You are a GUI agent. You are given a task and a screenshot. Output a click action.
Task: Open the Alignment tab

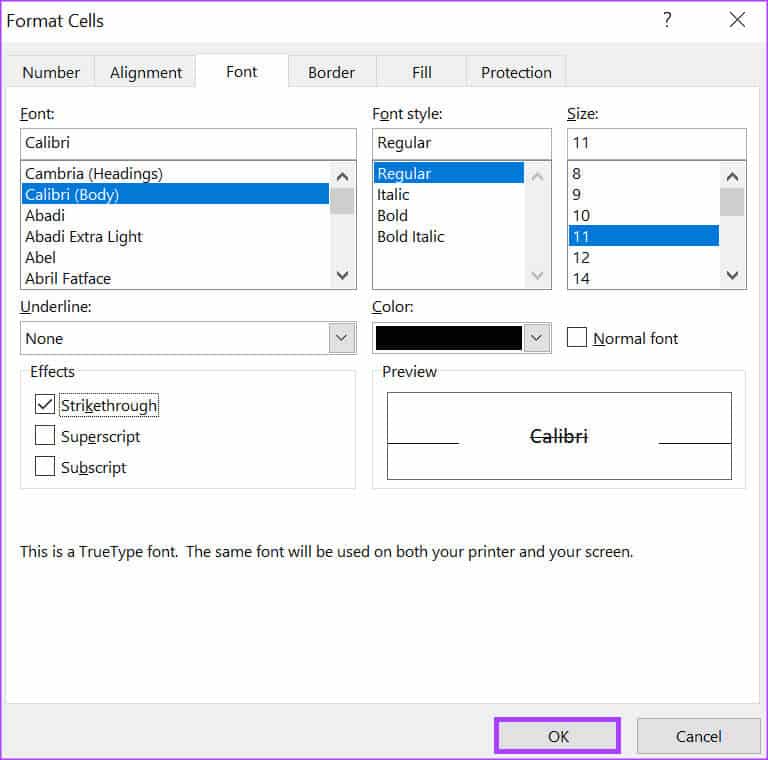pyautogui.click(x=146, y=72)
